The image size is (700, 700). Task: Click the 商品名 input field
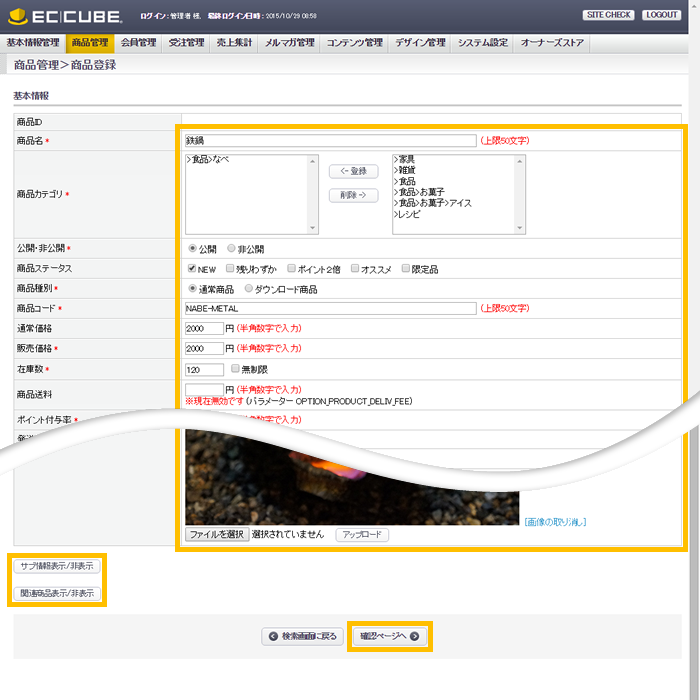(330, 141)
